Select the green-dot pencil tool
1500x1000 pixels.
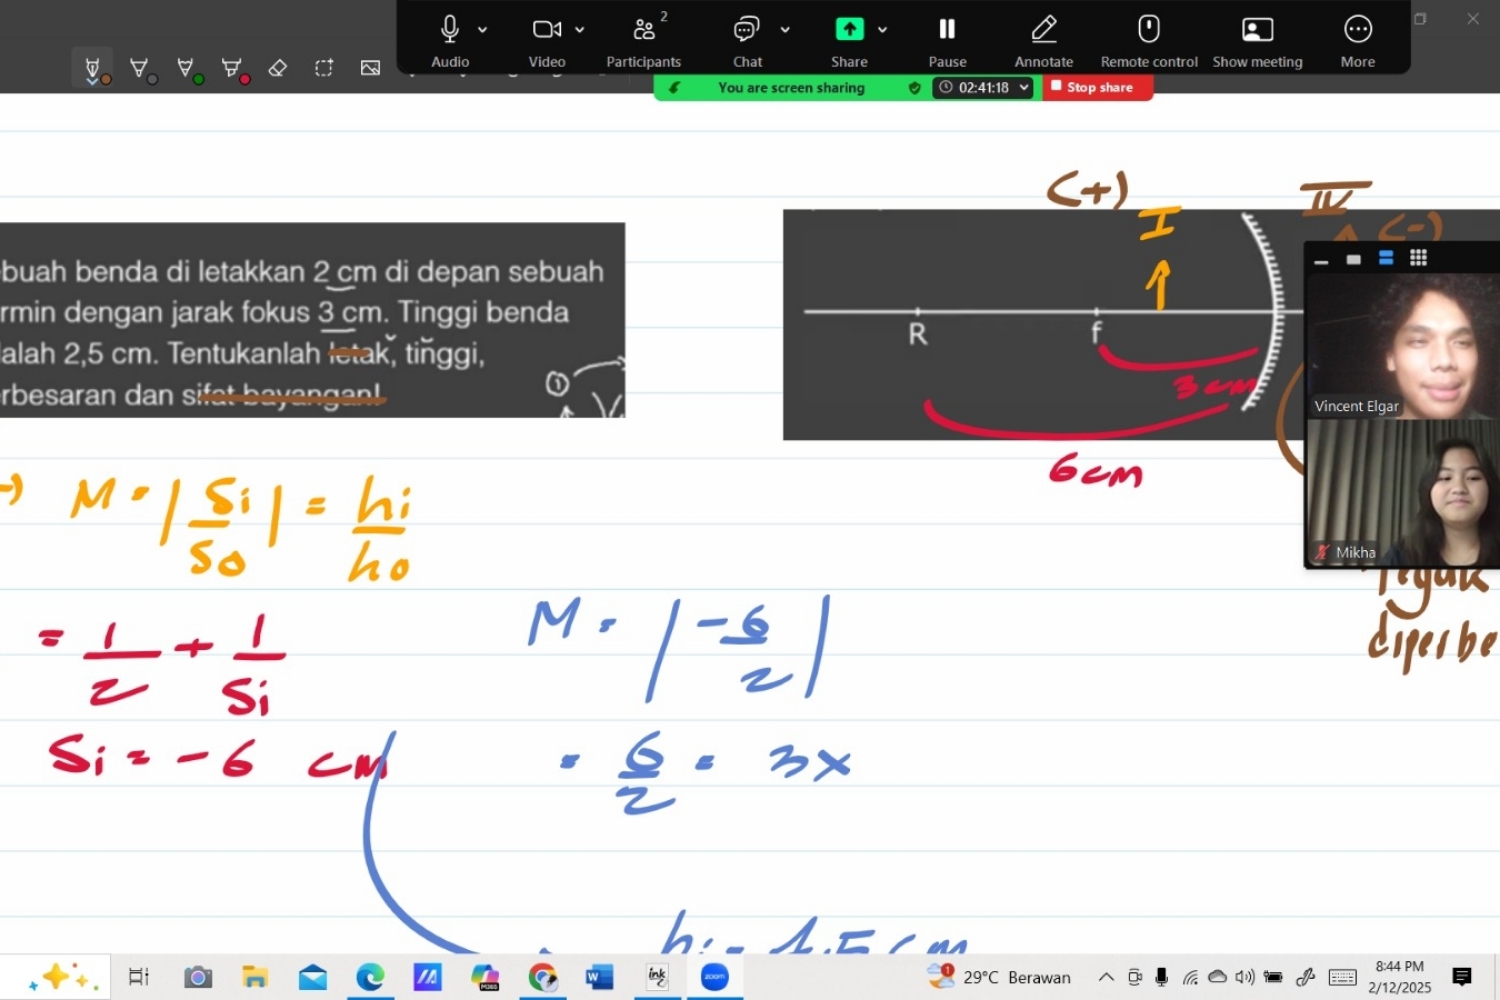(188, 69)
